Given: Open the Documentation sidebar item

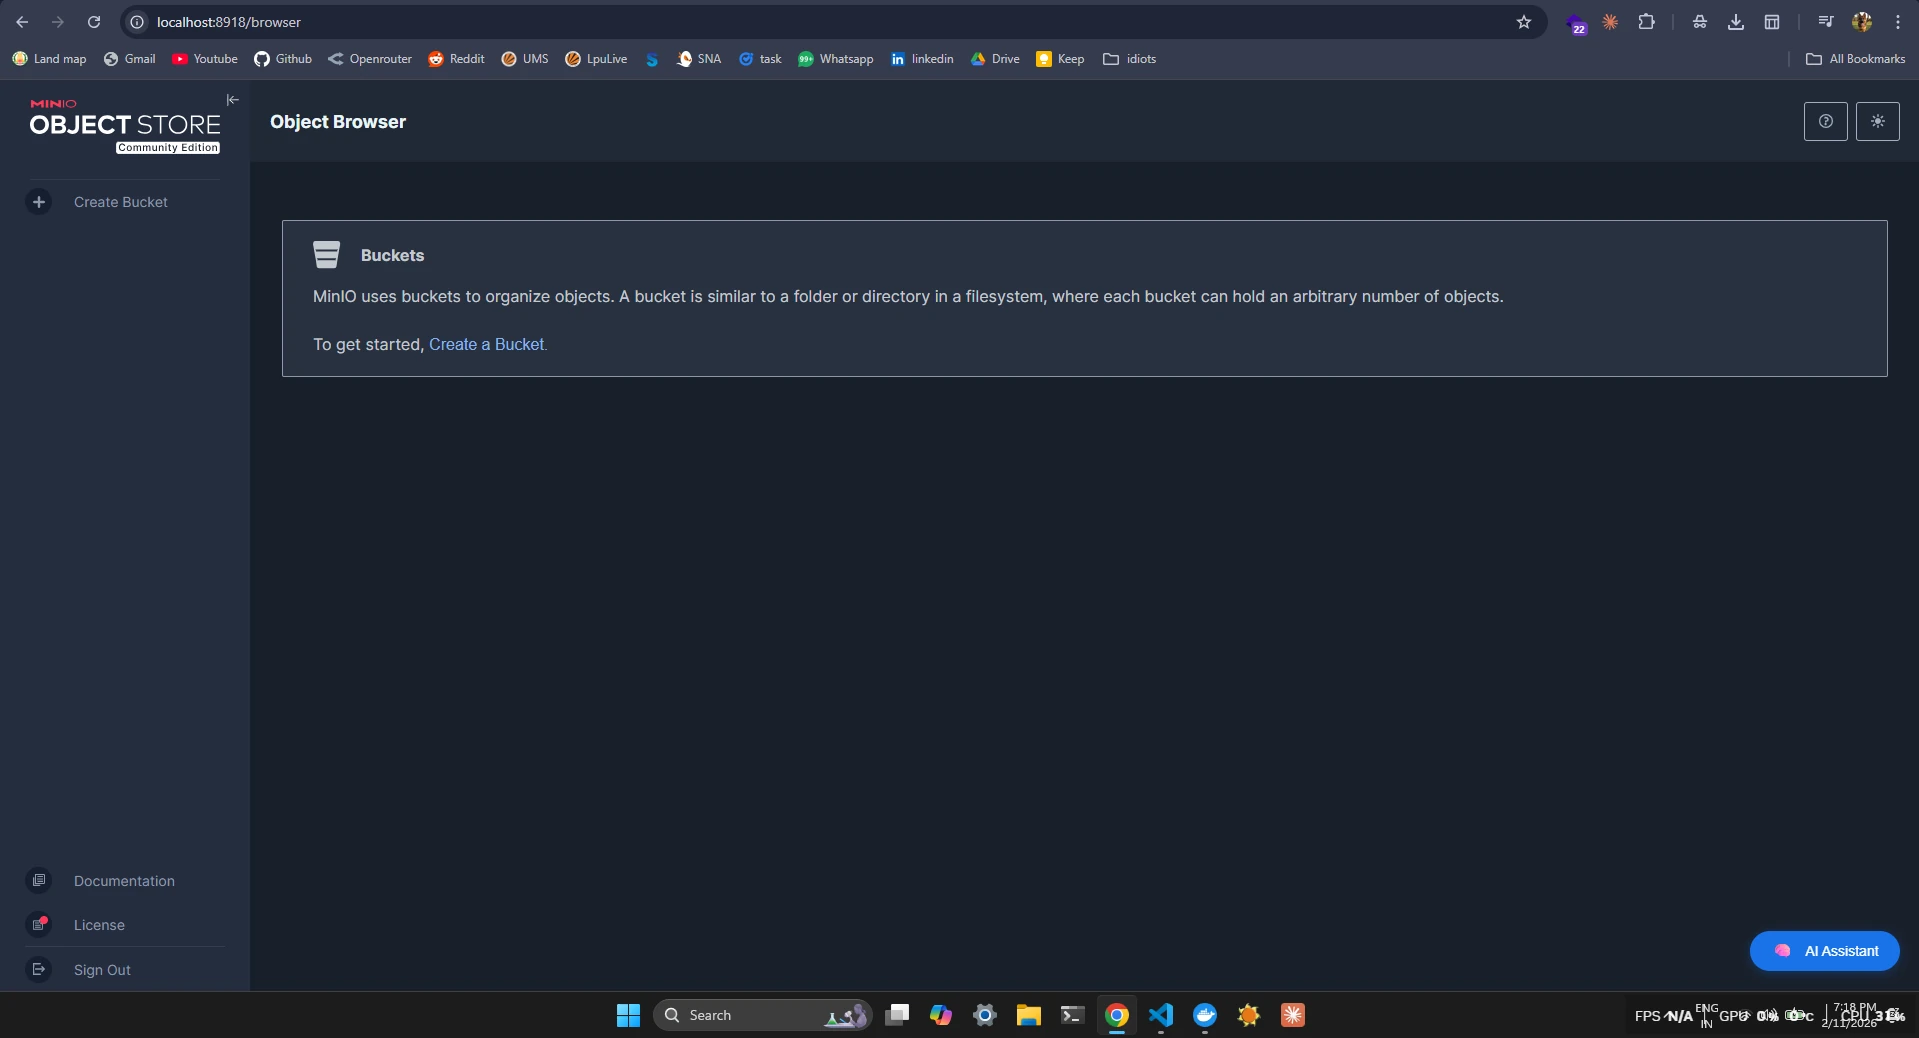Looking at the screenshot, I should pos(124,881).
